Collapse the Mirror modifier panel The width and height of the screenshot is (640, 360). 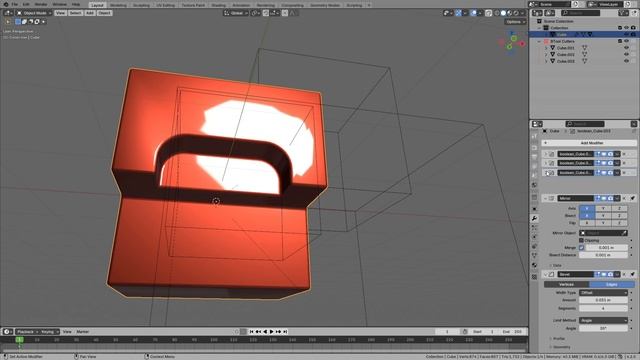point(546,198)
